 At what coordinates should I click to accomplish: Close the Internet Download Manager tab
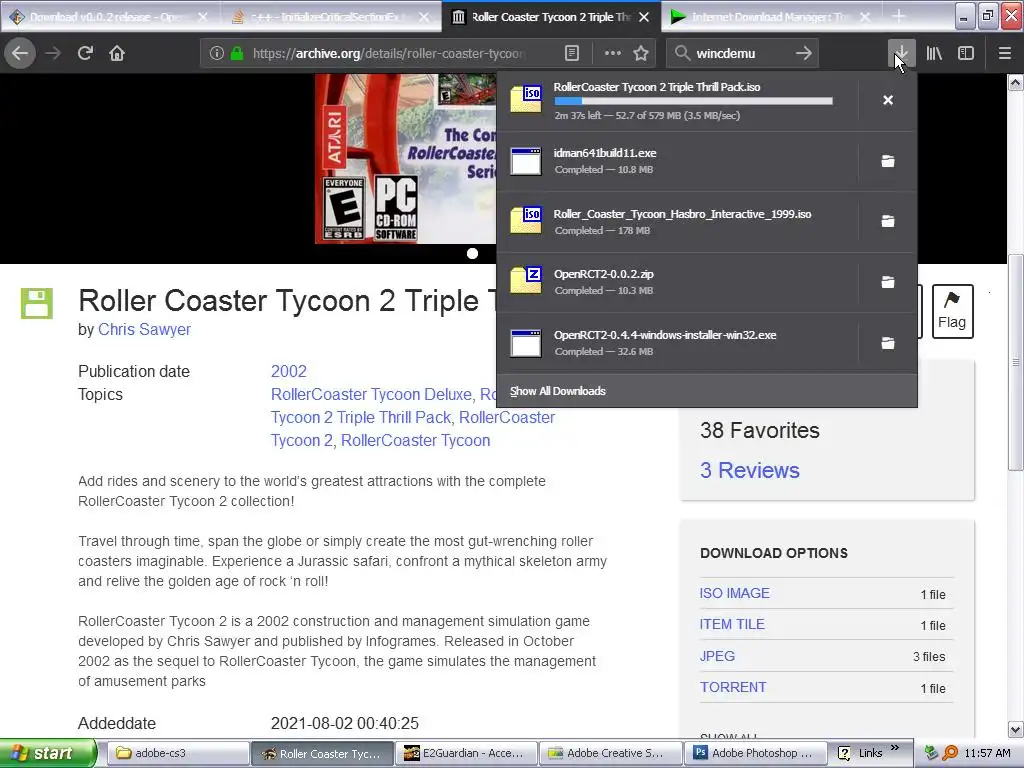pos(865,17)
